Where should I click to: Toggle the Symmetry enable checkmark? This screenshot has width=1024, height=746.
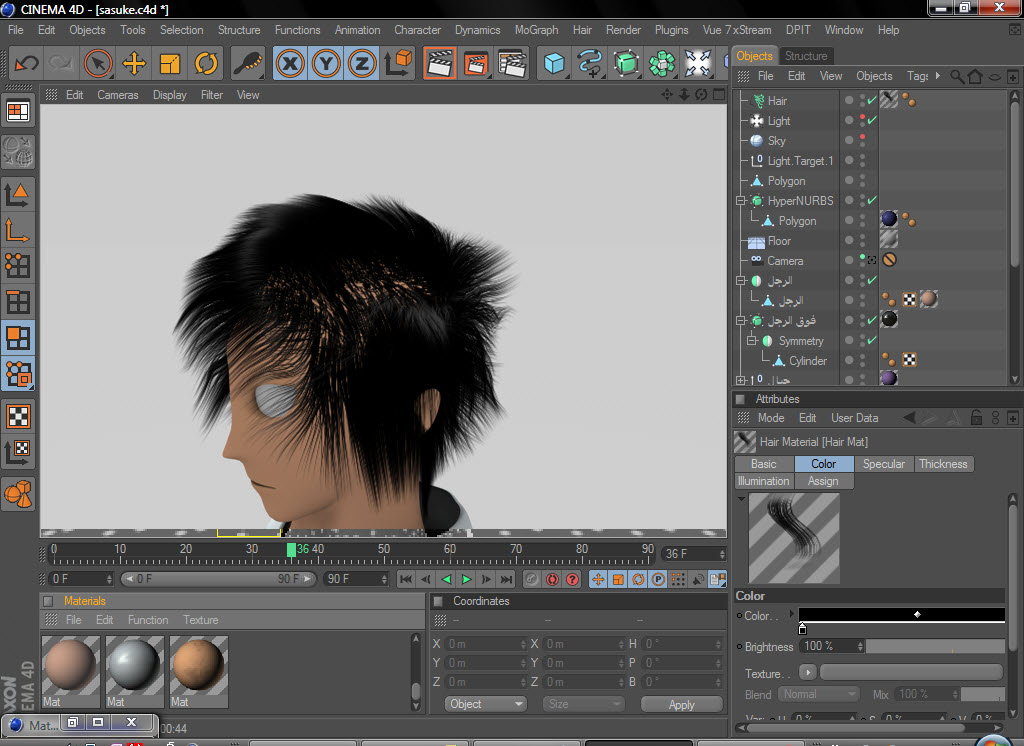pyautogui.click(x=872, y=340)
